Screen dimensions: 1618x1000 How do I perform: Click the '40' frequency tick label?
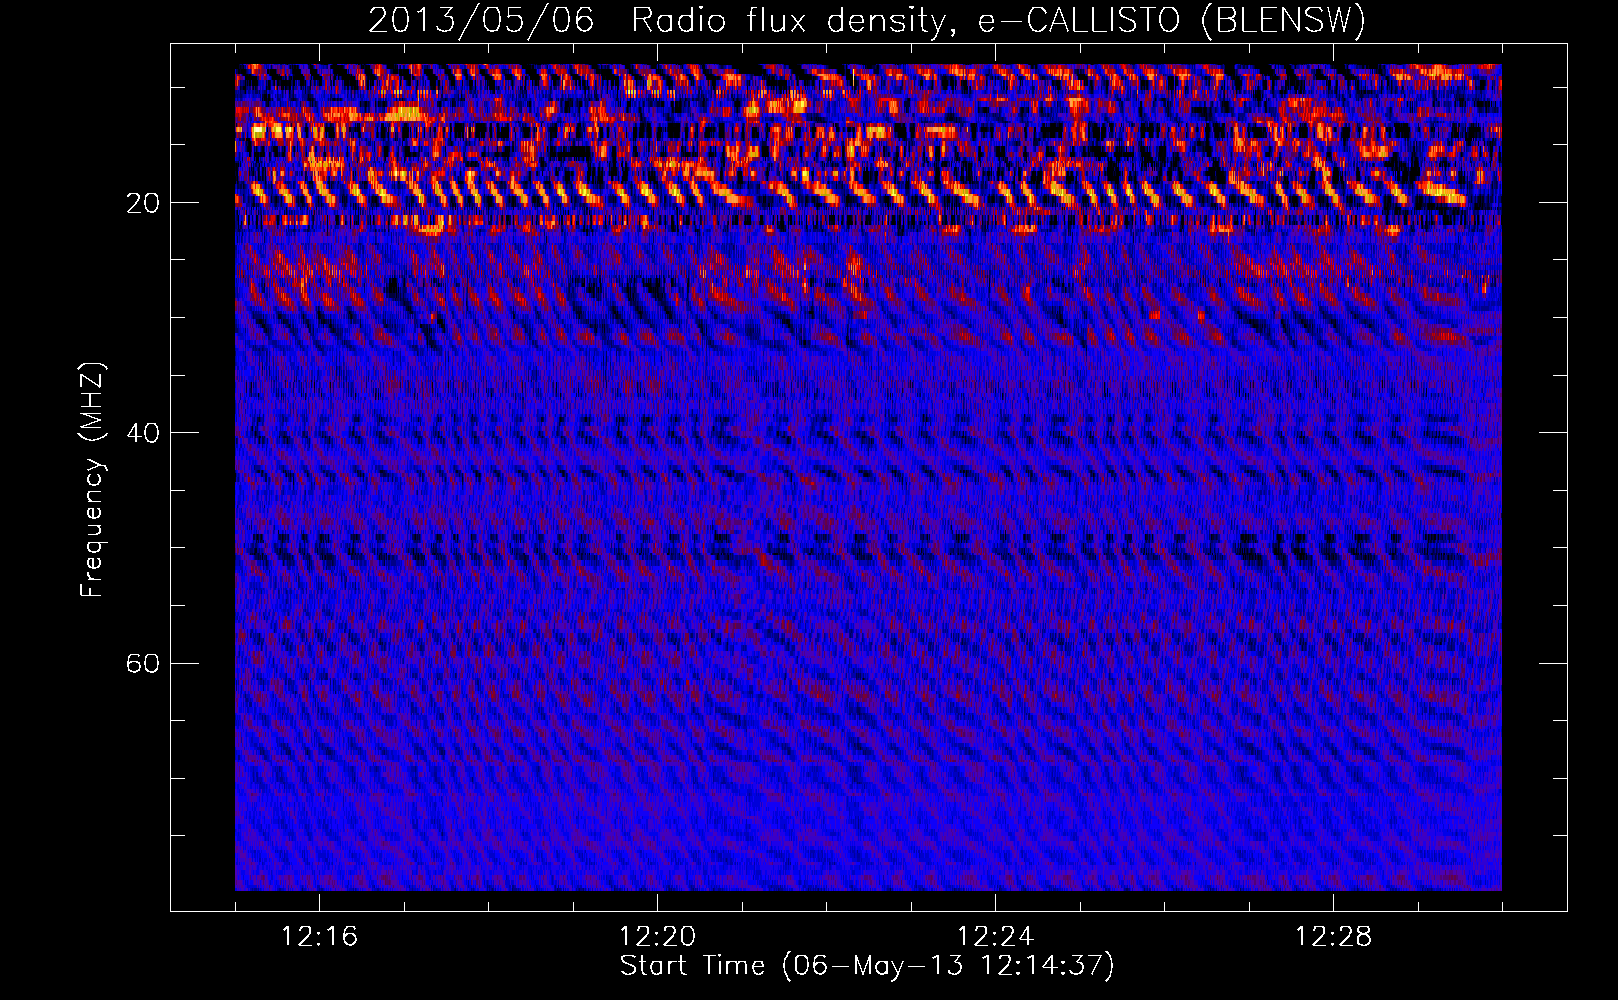point(143,433)
